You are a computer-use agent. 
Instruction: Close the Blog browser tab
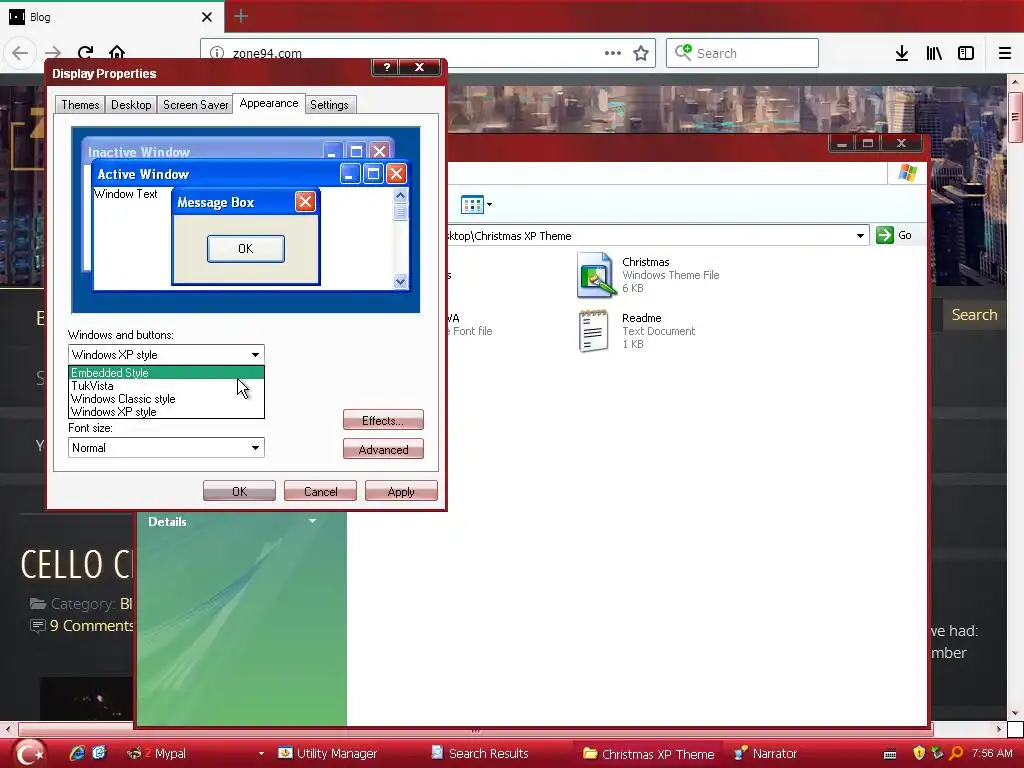(207, 17)
